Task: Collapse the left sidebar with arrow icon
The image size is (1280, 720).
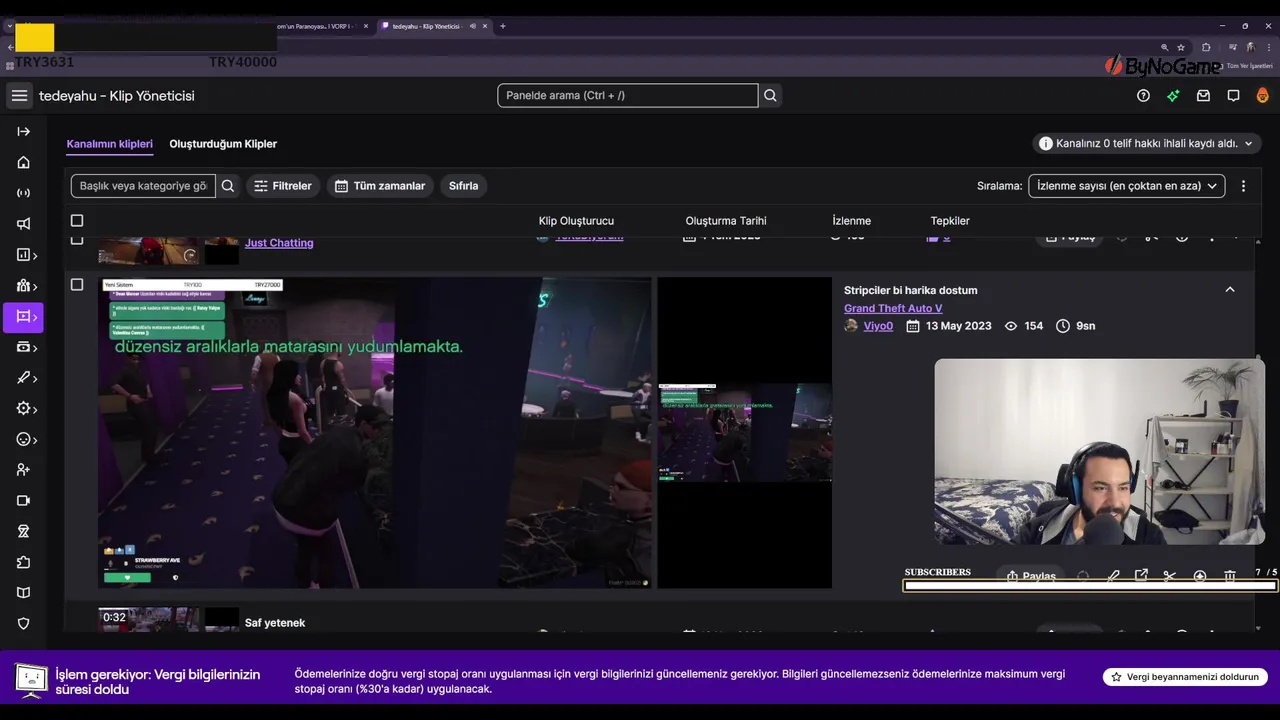Action: [x=23, y=131]
